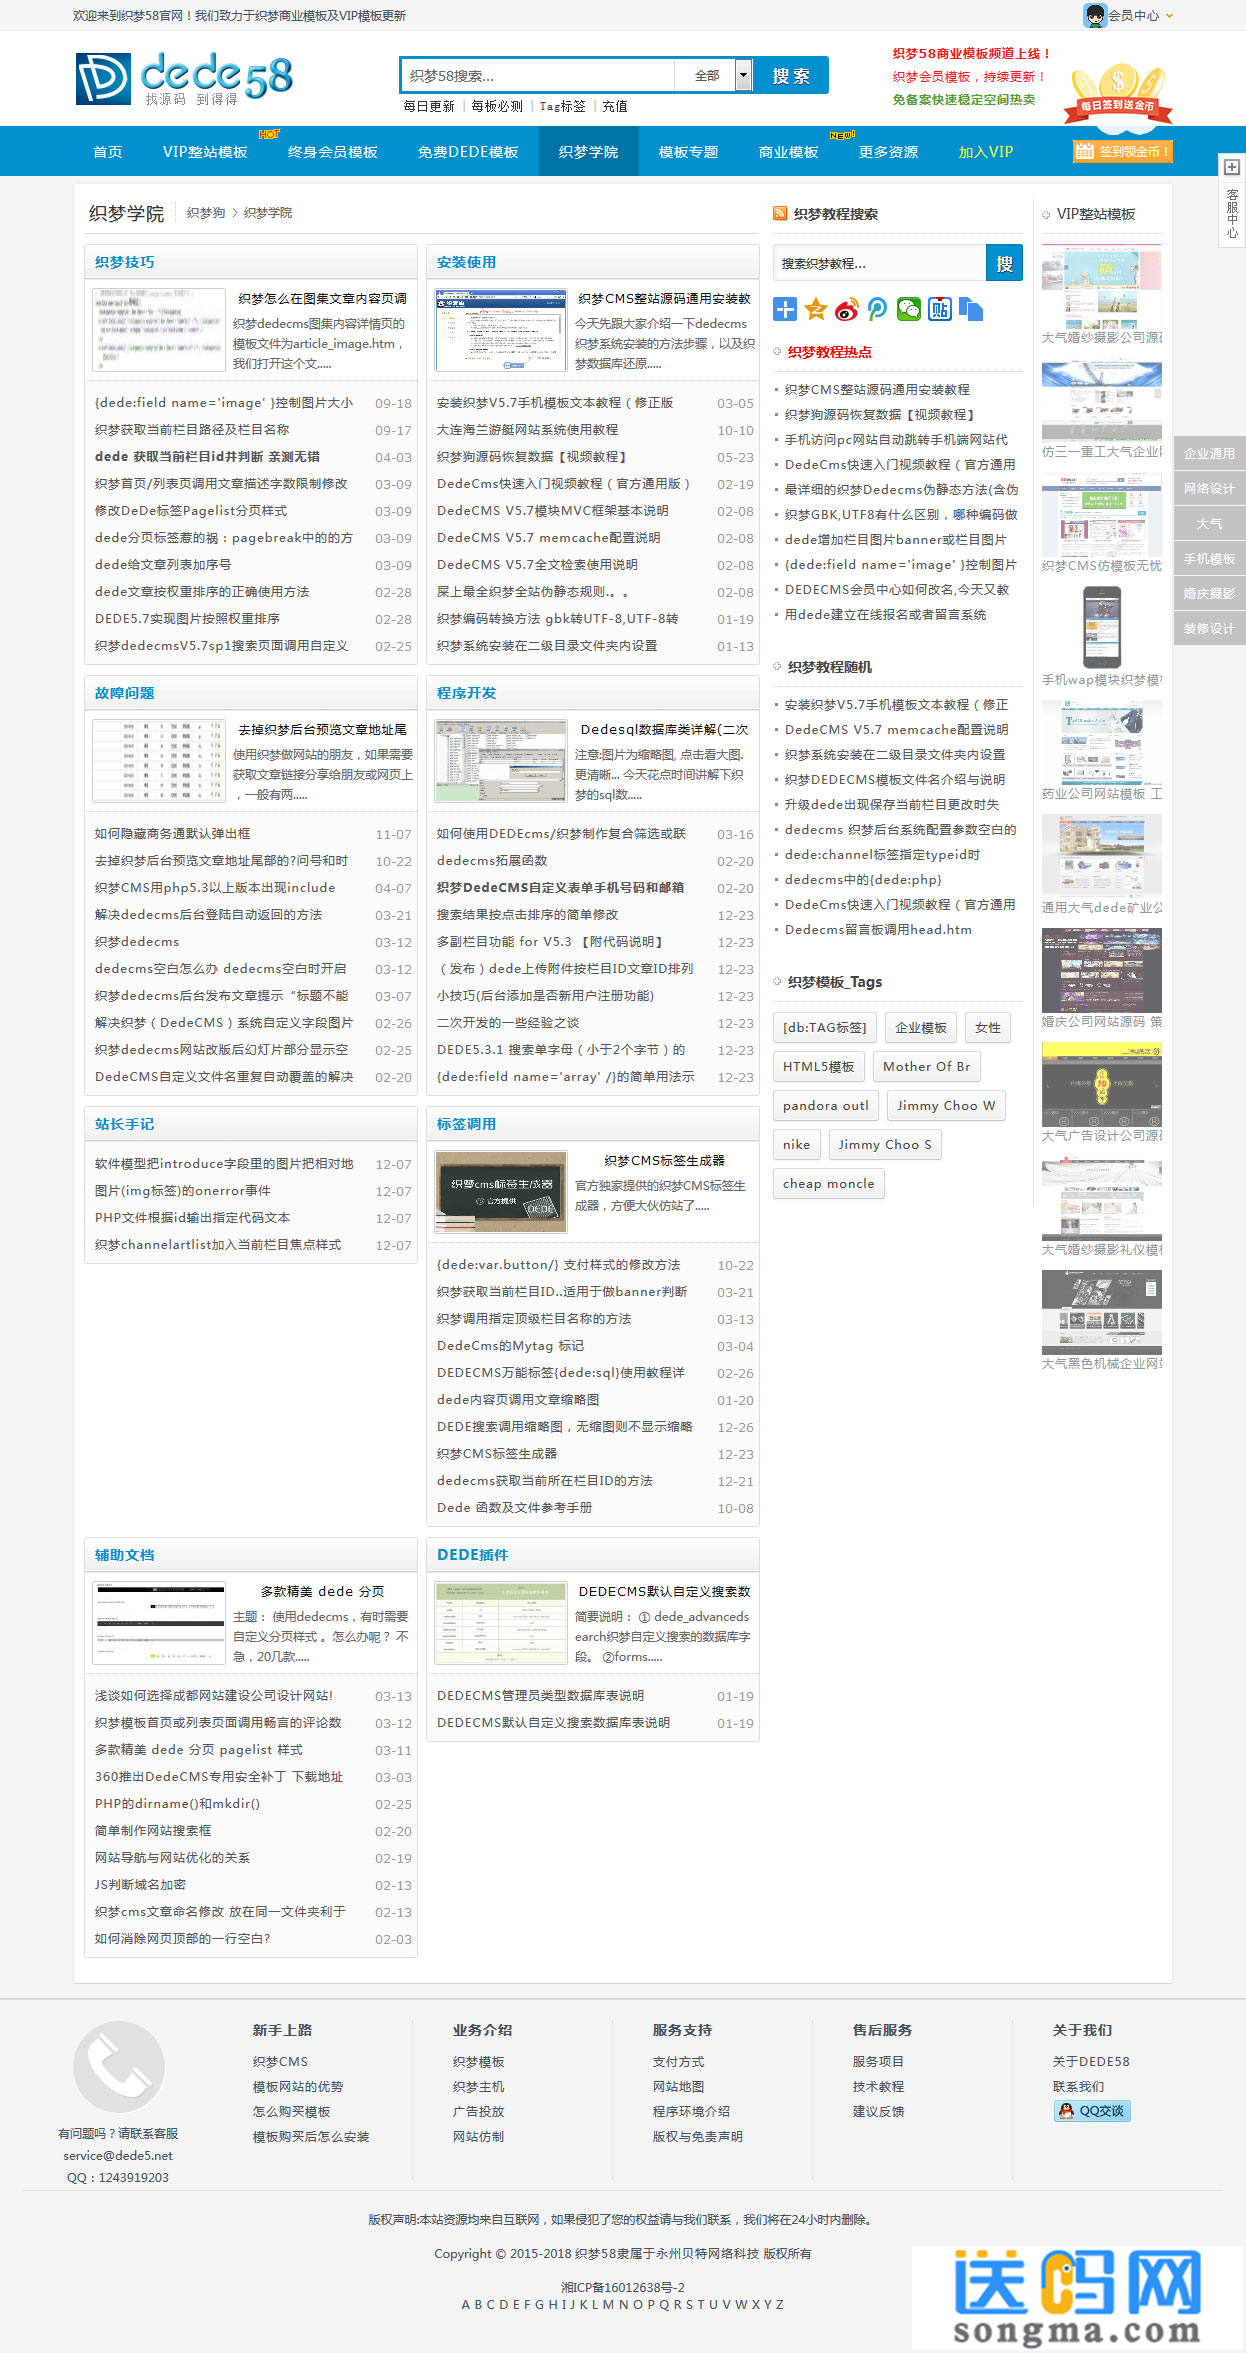
Task: Share to QQ Zone star icon
Action: pyautogui.click(x=816, y=310)
